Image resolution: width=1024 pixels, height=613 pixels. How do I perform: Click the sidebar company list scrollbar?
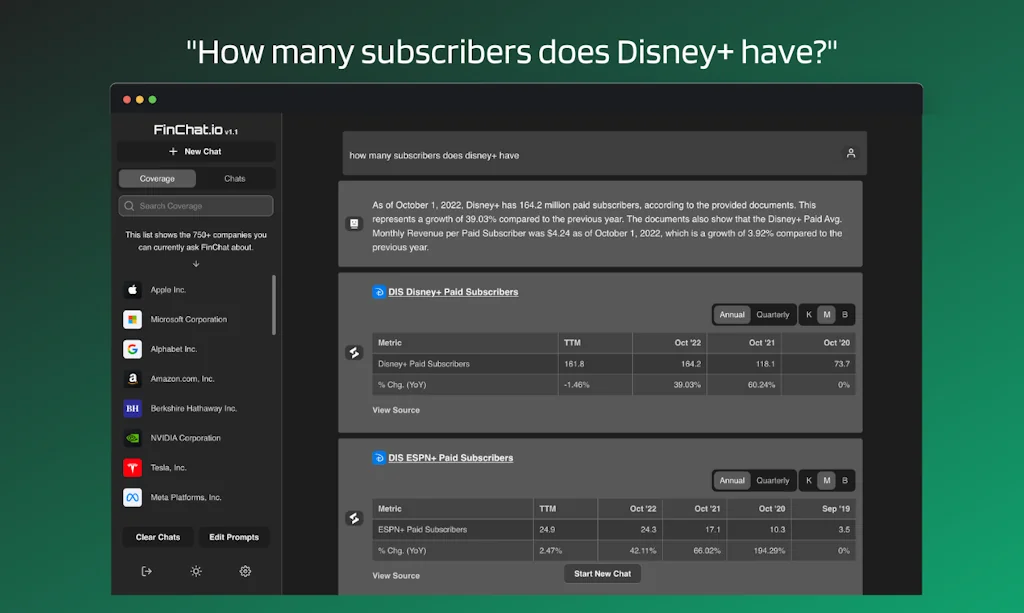tap(274, 305)
